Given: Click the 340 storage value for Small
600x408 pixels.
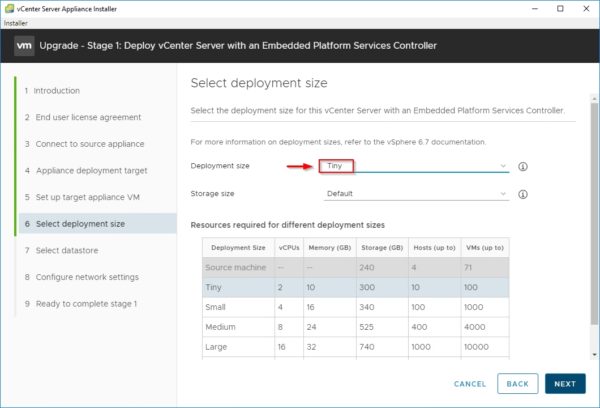Looking at the screenshot, I should (367, 307).
